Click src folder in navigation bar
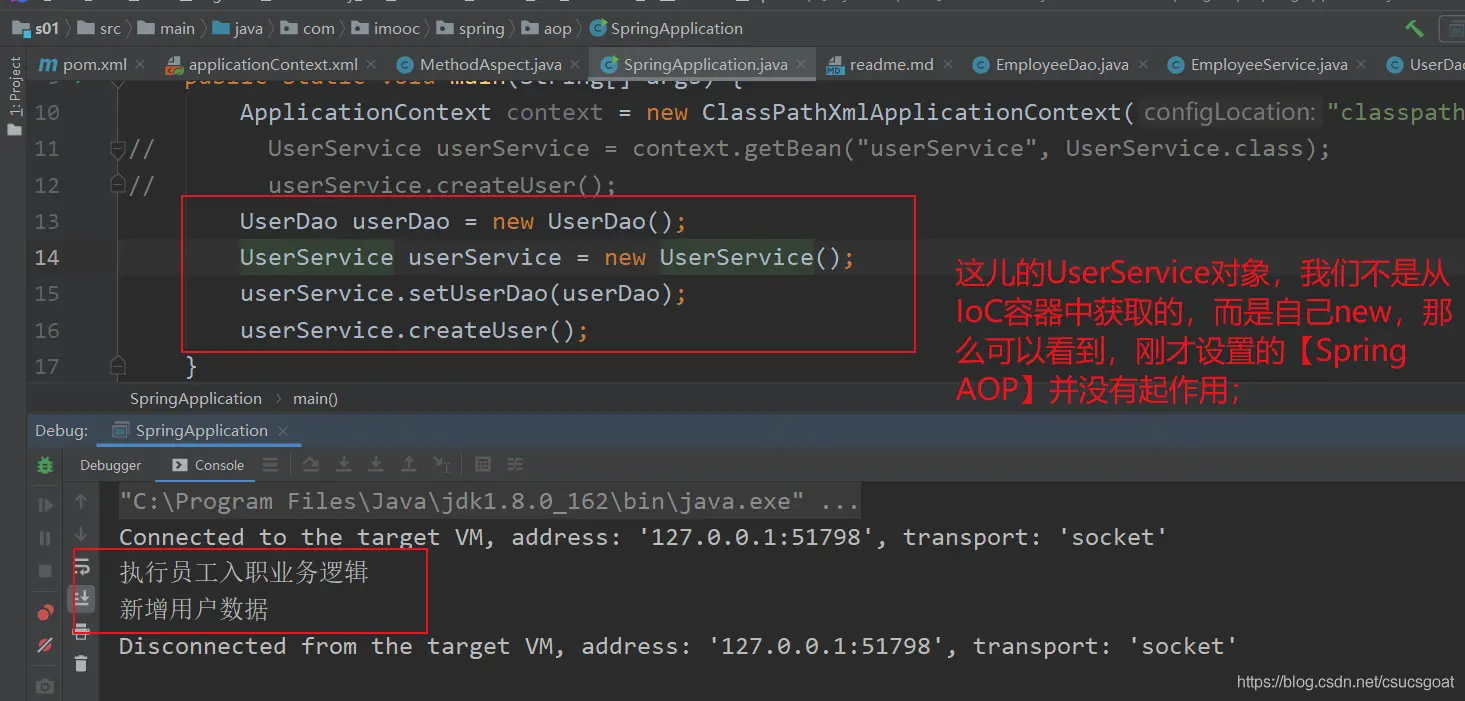Screen dimensions: 1465x701 tap(101, 28)
